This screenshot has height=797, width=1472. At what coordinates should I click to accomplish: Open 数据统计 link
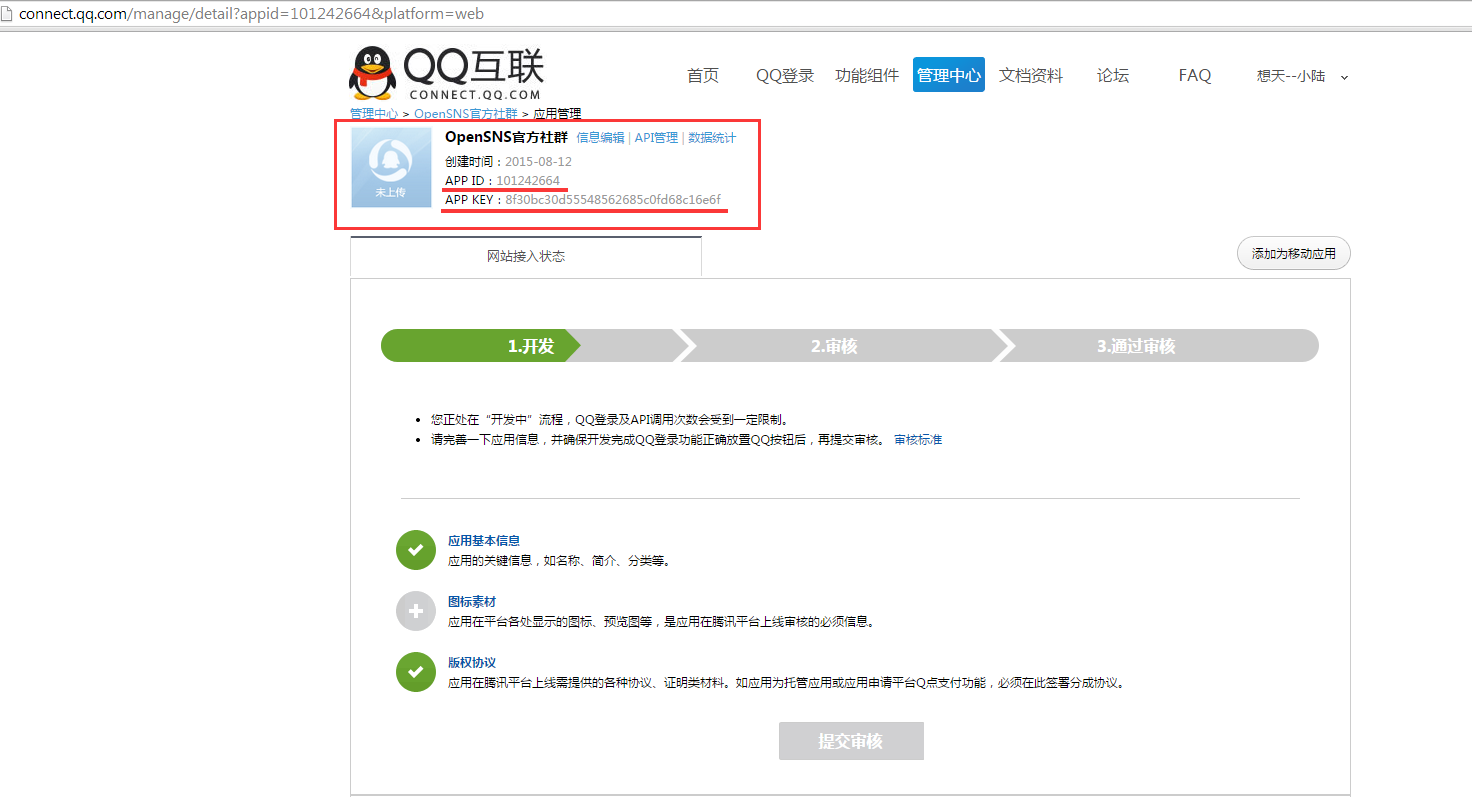point(712,138)
